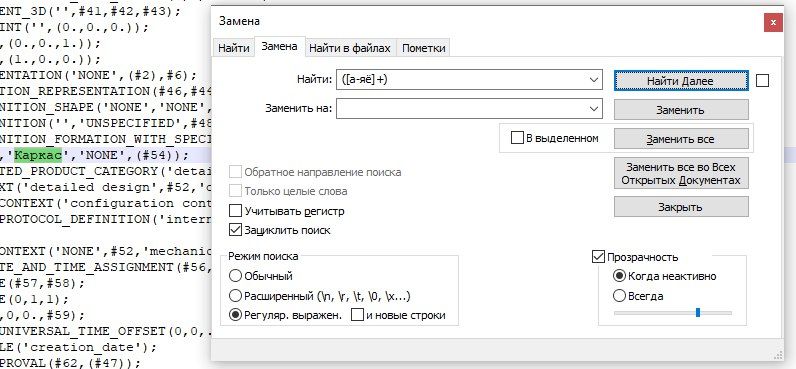The image size is (796, 369).
Task: Select Когда неактивно transparency option
Action: pyautogui.click(x=619, y=276)
